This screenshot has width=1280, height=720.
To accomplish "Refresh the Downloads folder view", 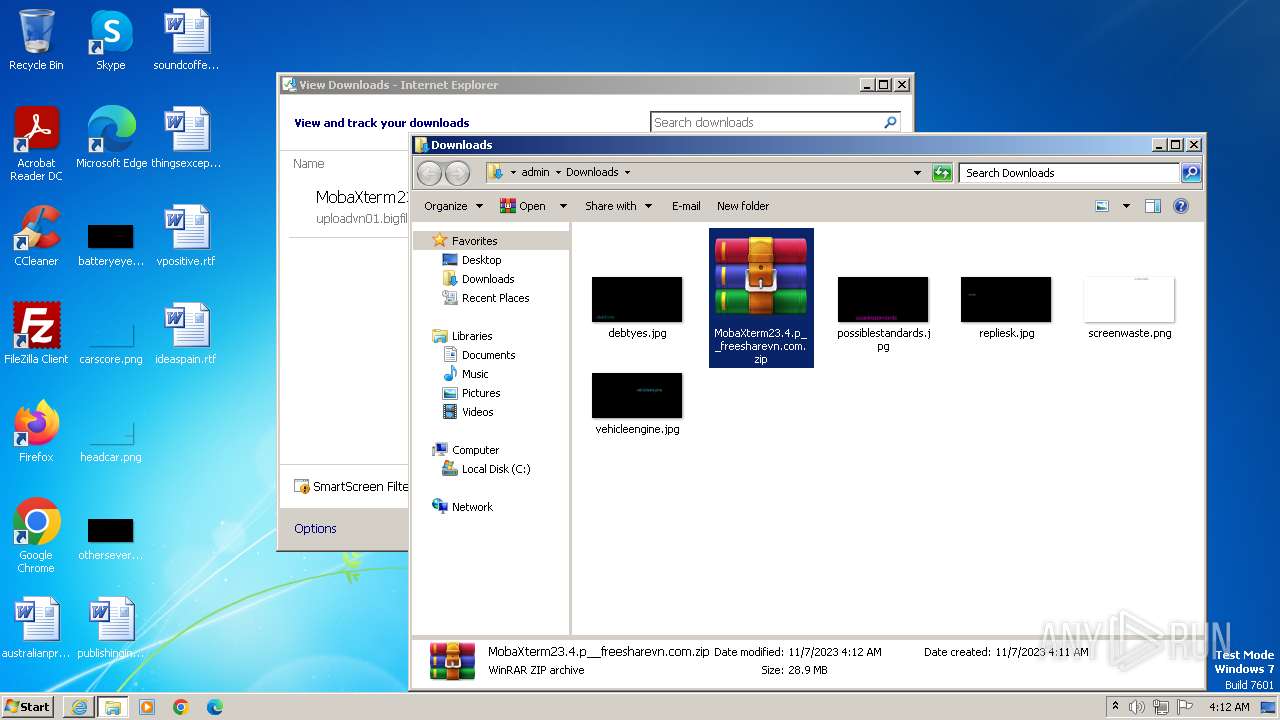I will pos(942,173).
